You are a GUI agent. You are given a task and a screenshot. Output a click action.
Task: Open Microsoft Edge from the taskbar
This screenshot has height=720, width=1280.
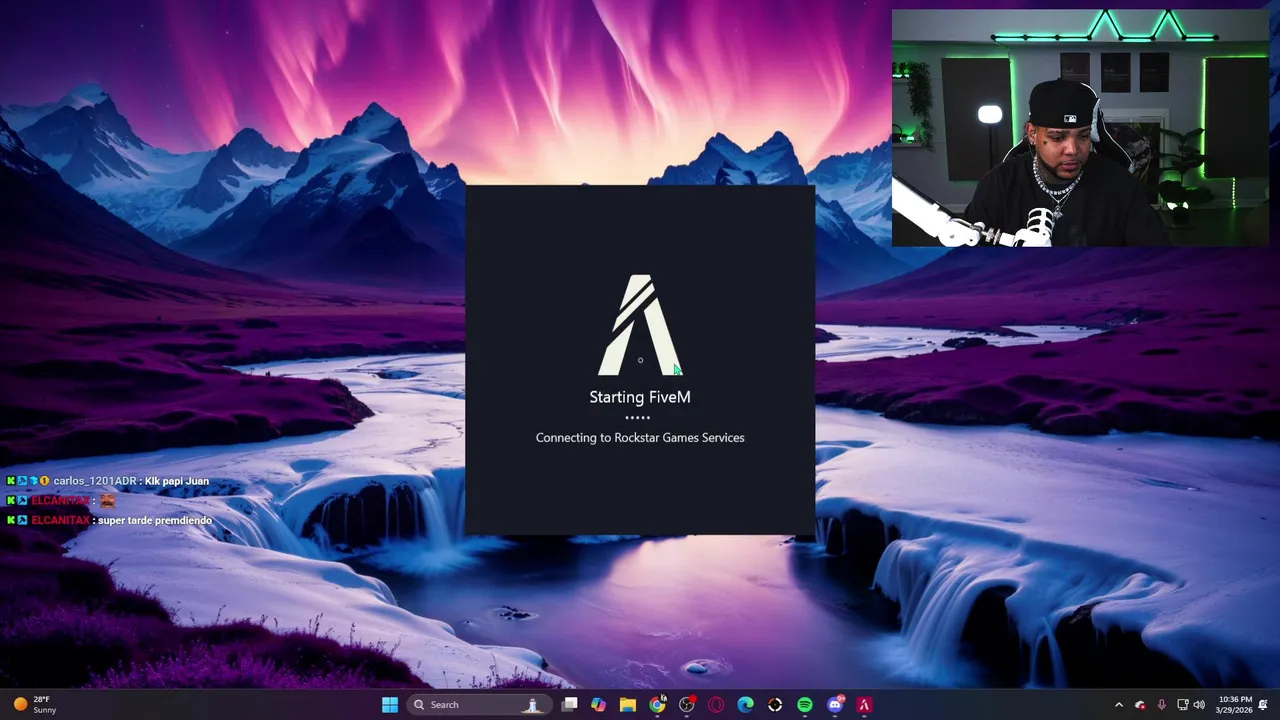point(746,705)
